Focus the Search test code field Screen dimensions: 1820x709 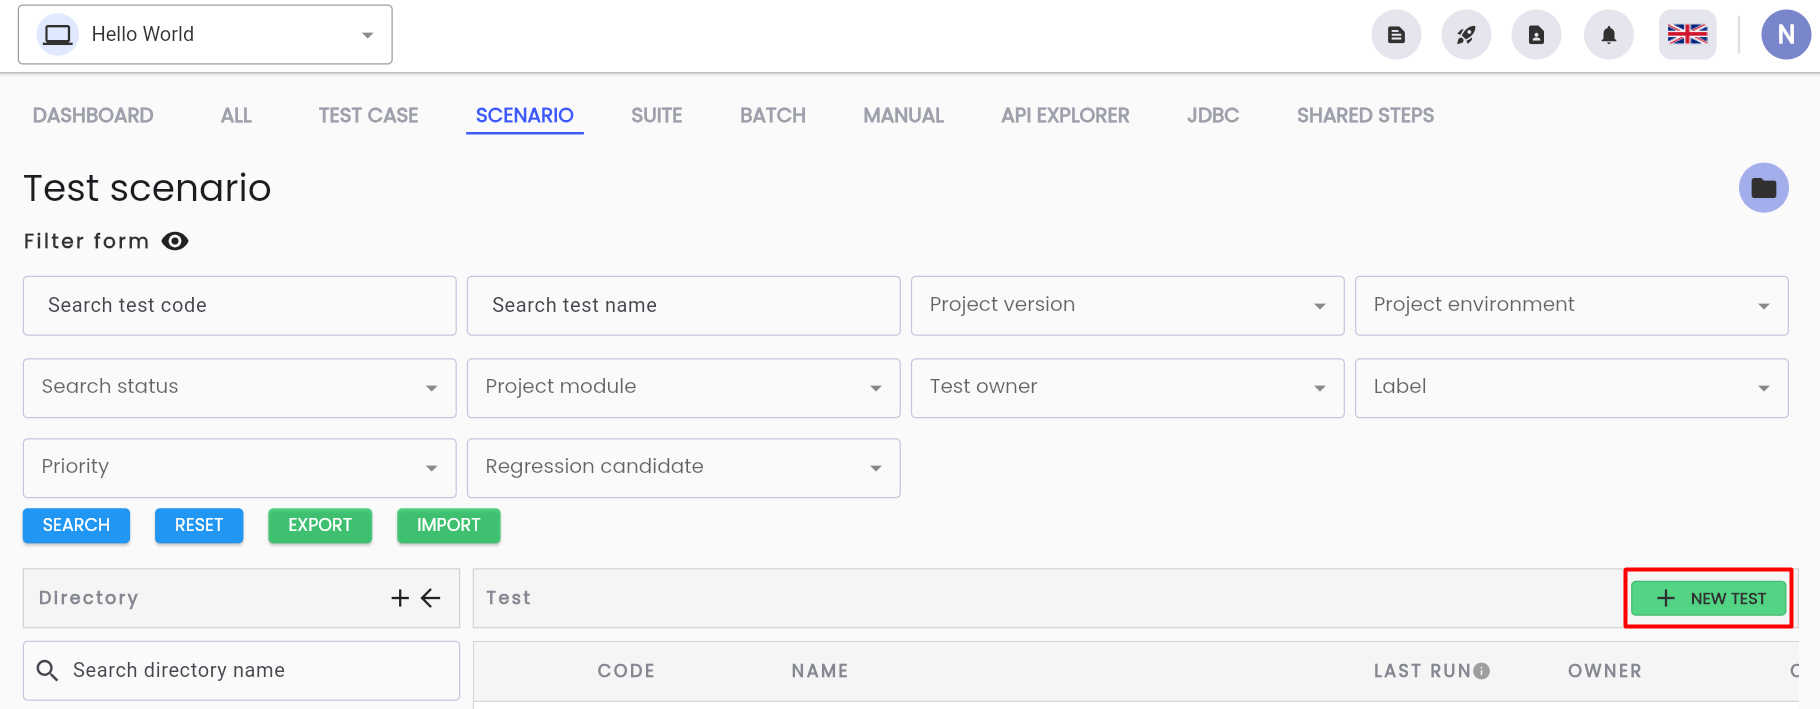coord(239,305)
